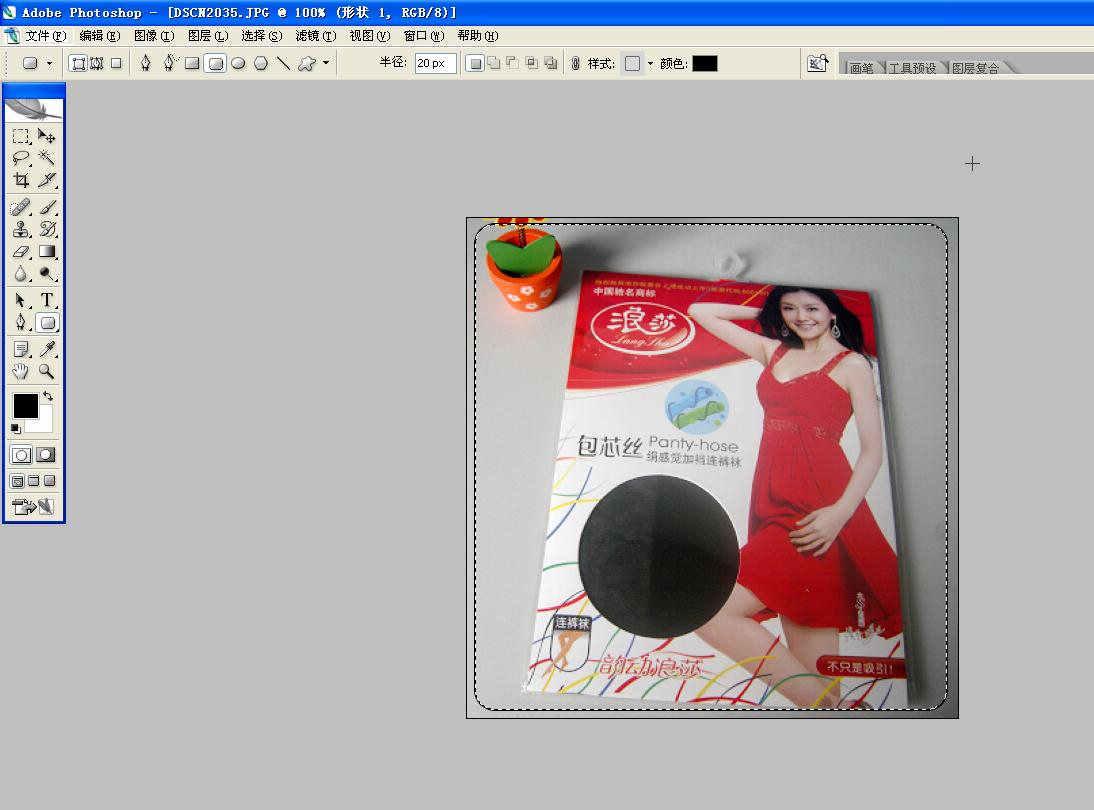Image resolution: width=1094 pixels, height=810 pixels.
Task: Select the Notes tool
Action: (21, 350)
